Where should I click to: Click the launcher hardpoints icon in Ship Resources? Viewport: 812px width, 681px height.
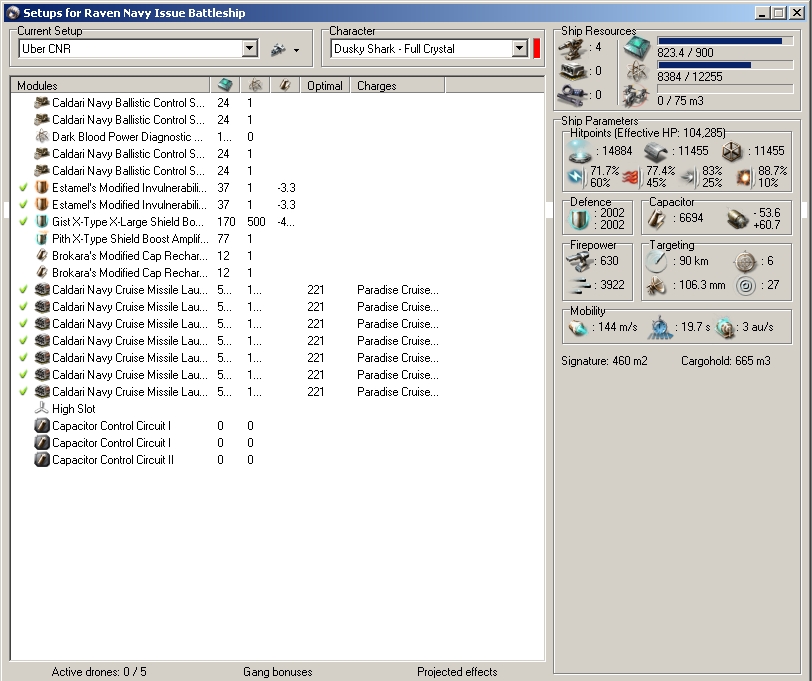pyautogui.click(x=572, y=71)
